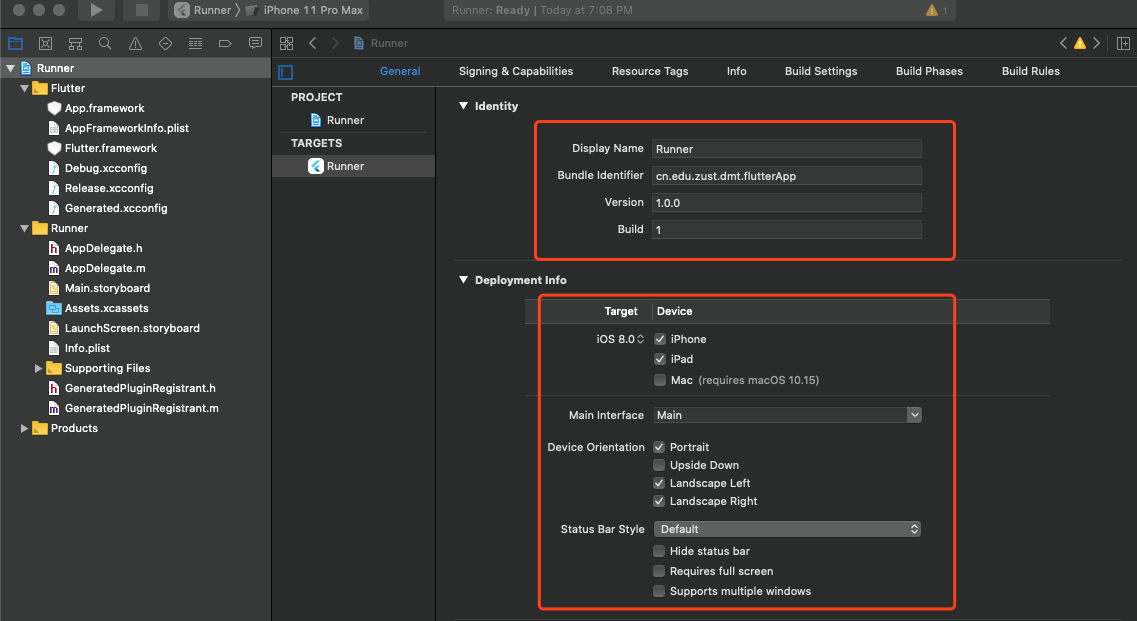
Task: Open the Find navigator magnifier icon
Action: point(105,44)
